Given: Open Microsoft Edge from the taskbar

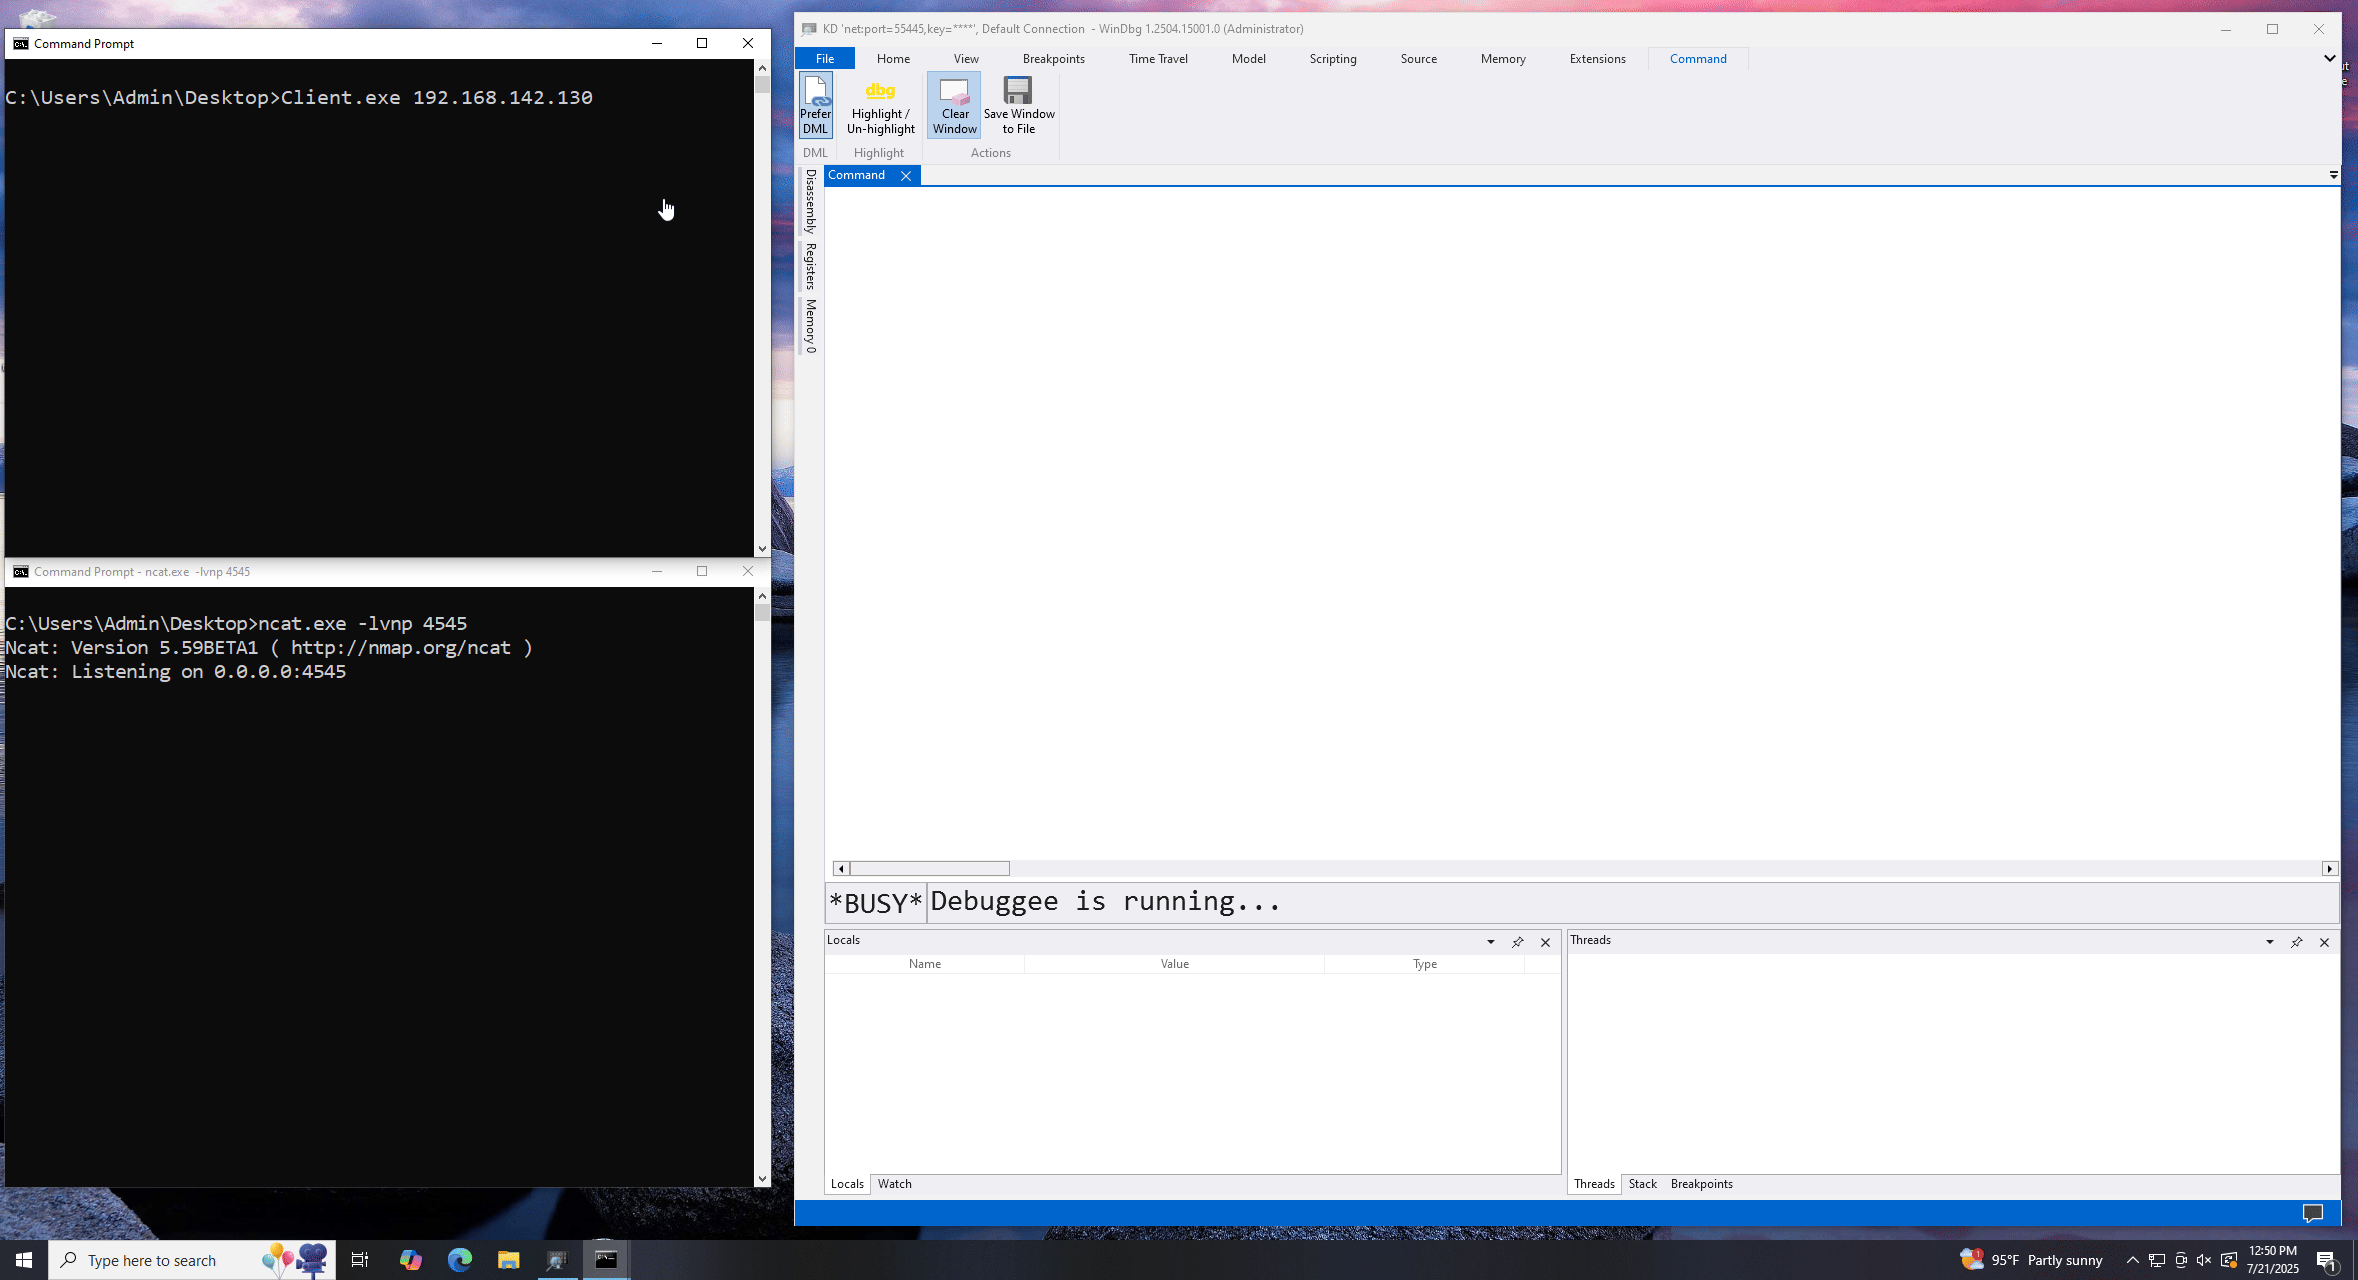Looking at the screenshot, I should (459, 1260).
